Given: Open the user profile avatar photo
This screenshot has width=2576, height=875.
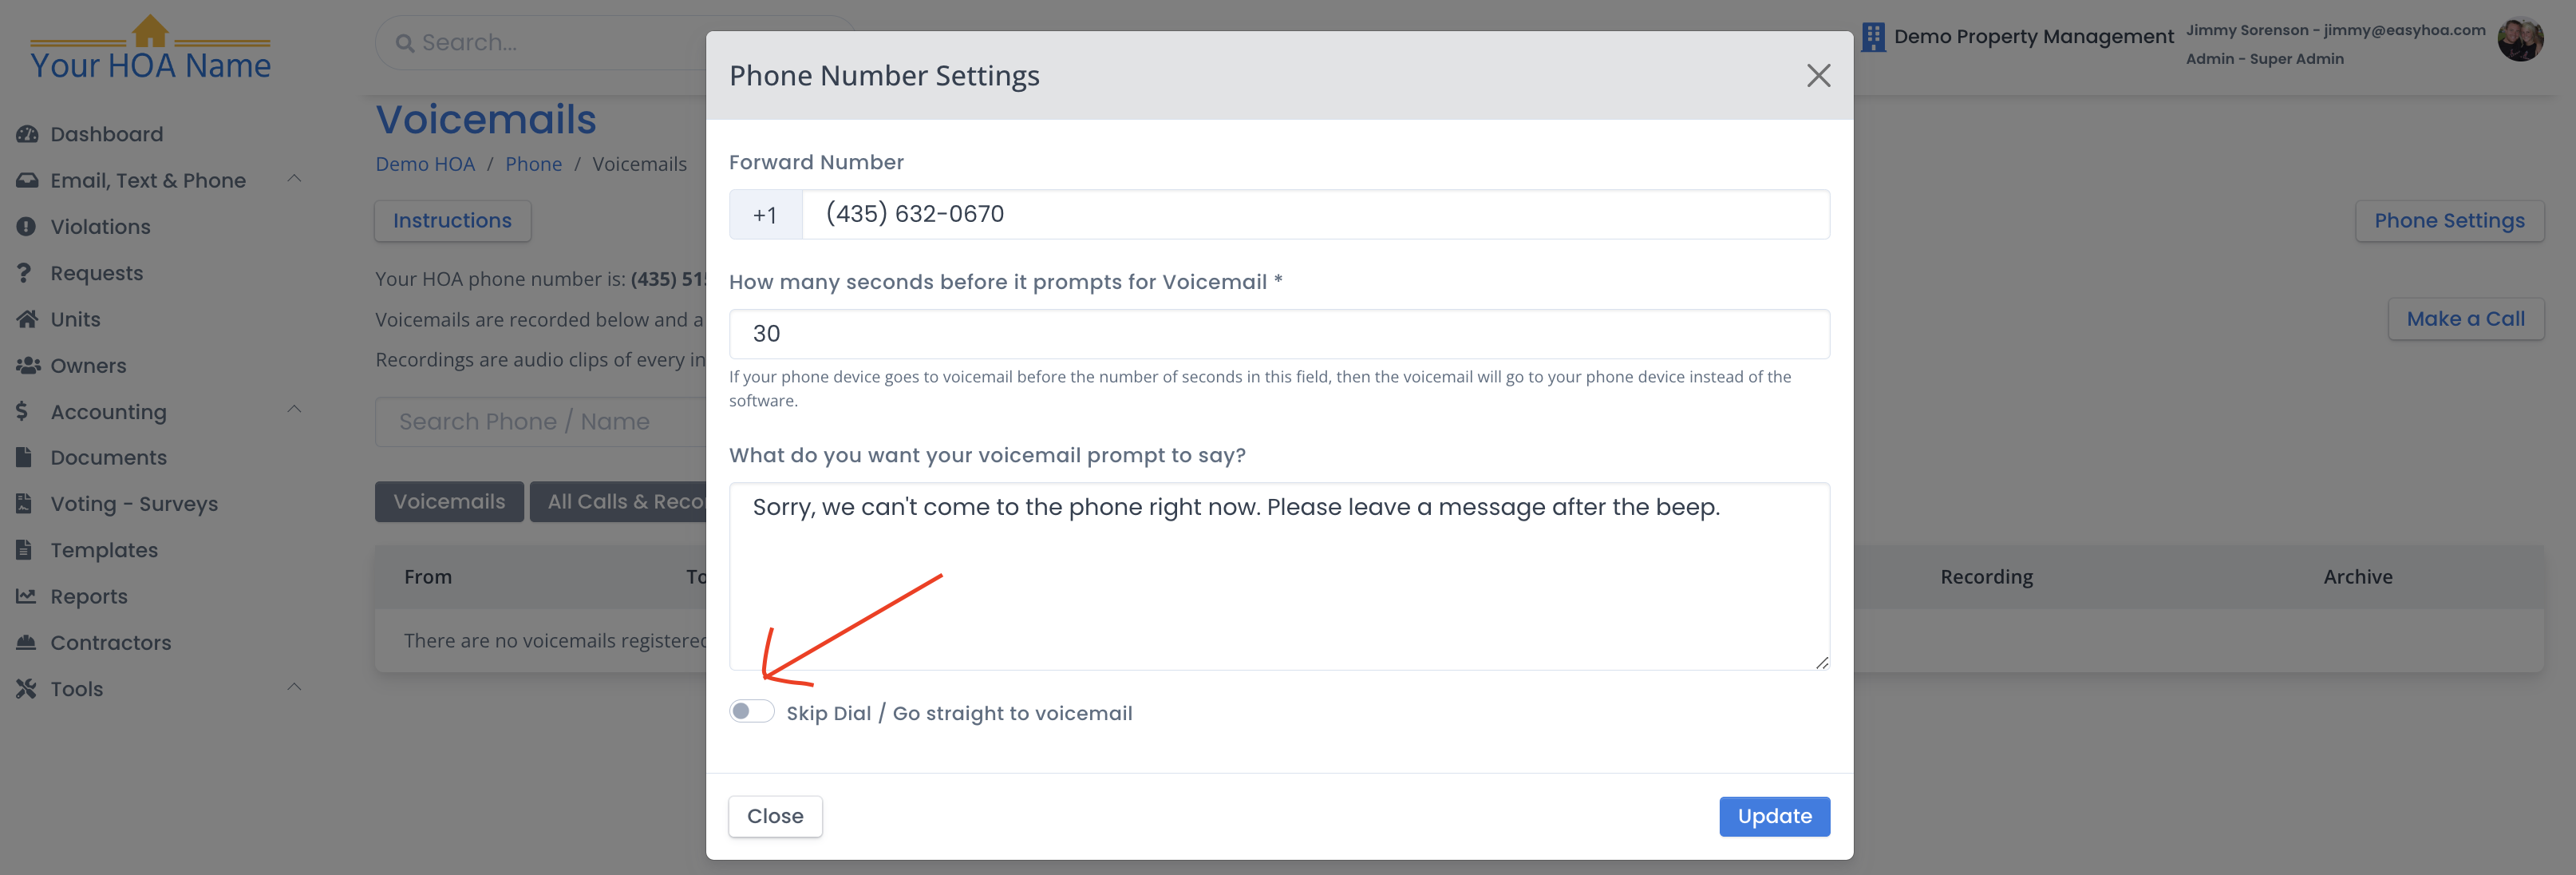Looking at the screenshot, I should pos(2519,41).
